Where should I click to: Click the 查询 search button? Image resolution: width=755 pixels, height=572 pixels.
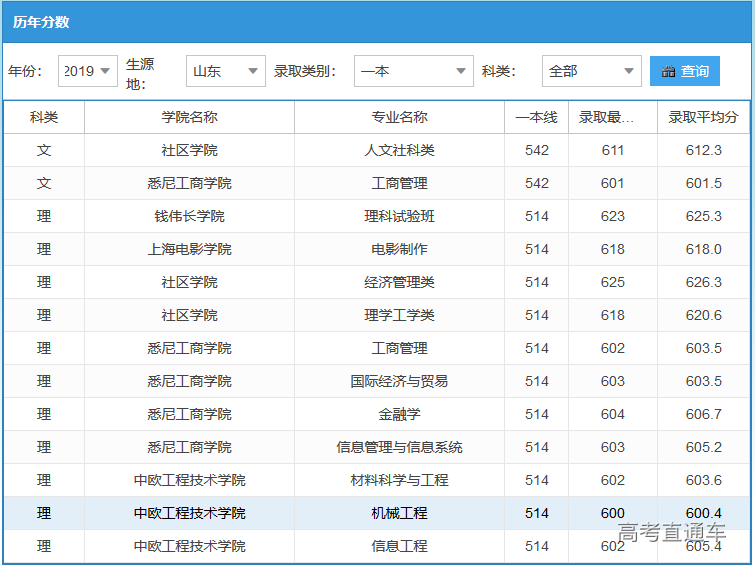(x=685, y=71)
